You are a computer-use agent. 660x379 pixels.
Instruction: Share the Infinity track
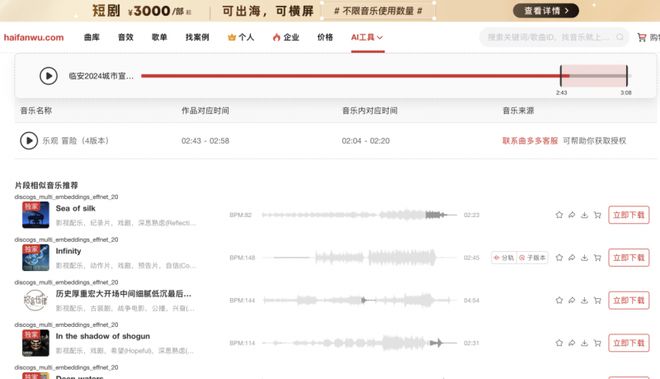(x=572, y=257)
